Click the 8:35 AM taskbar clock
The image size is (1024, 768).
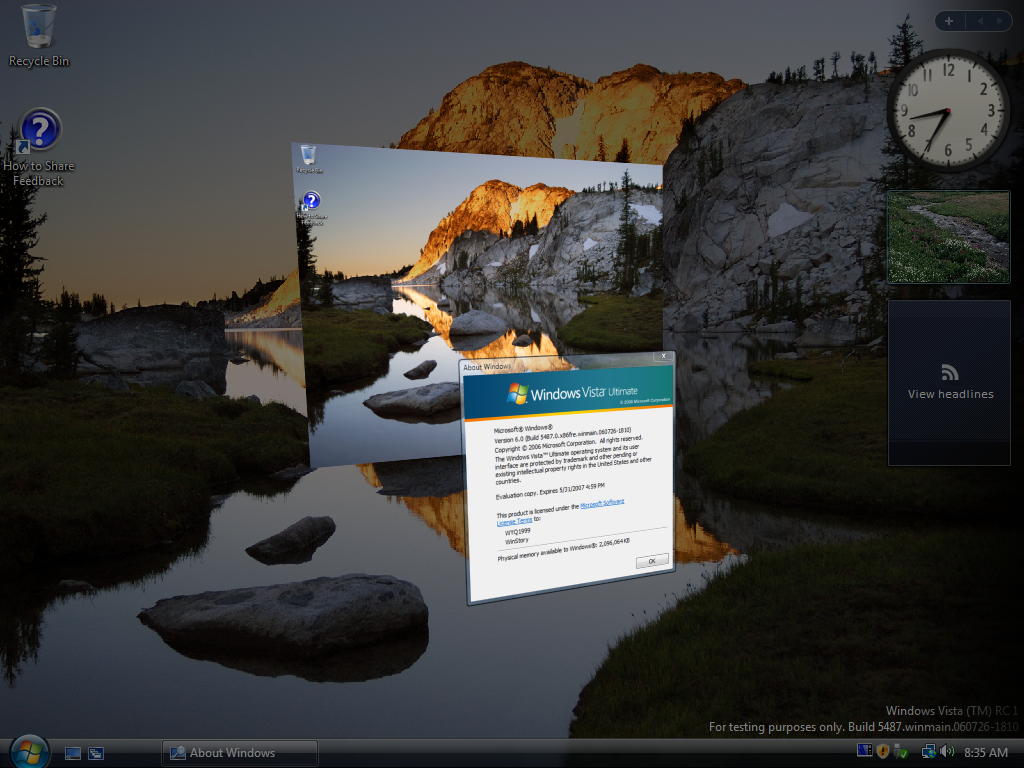point(985,752)
